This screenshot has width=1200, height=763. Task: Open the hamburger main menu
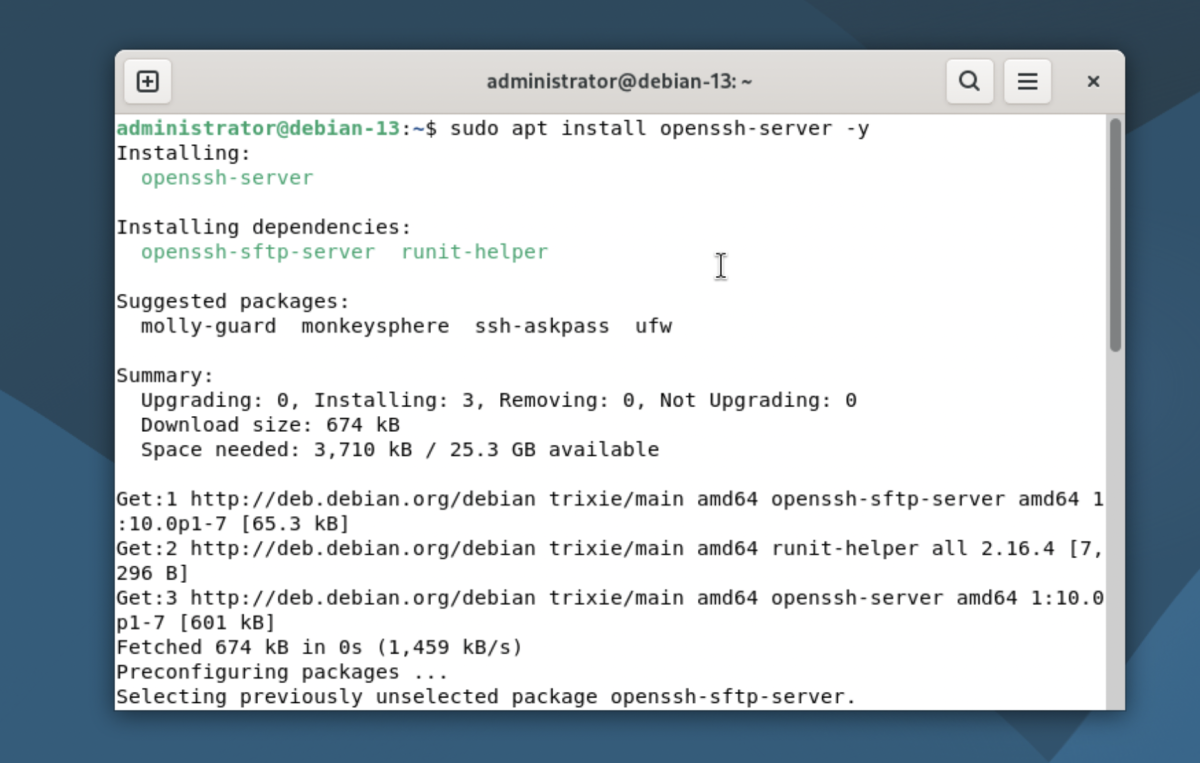tap(1027, 82)
